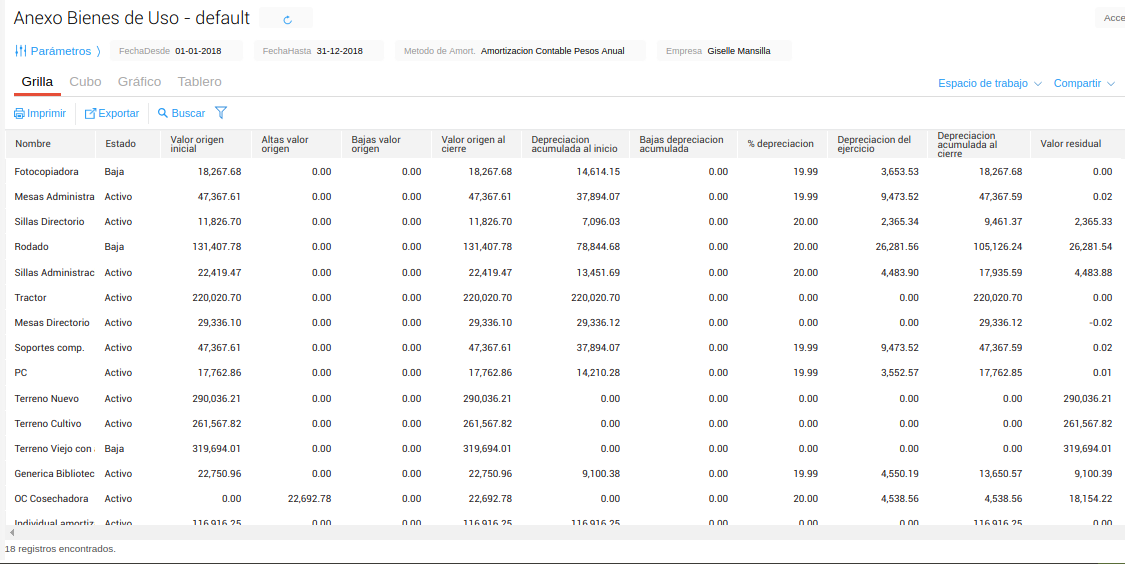1125x564 pixels.
Task: Click the Buscar magnifier icon
Action: 163,114
